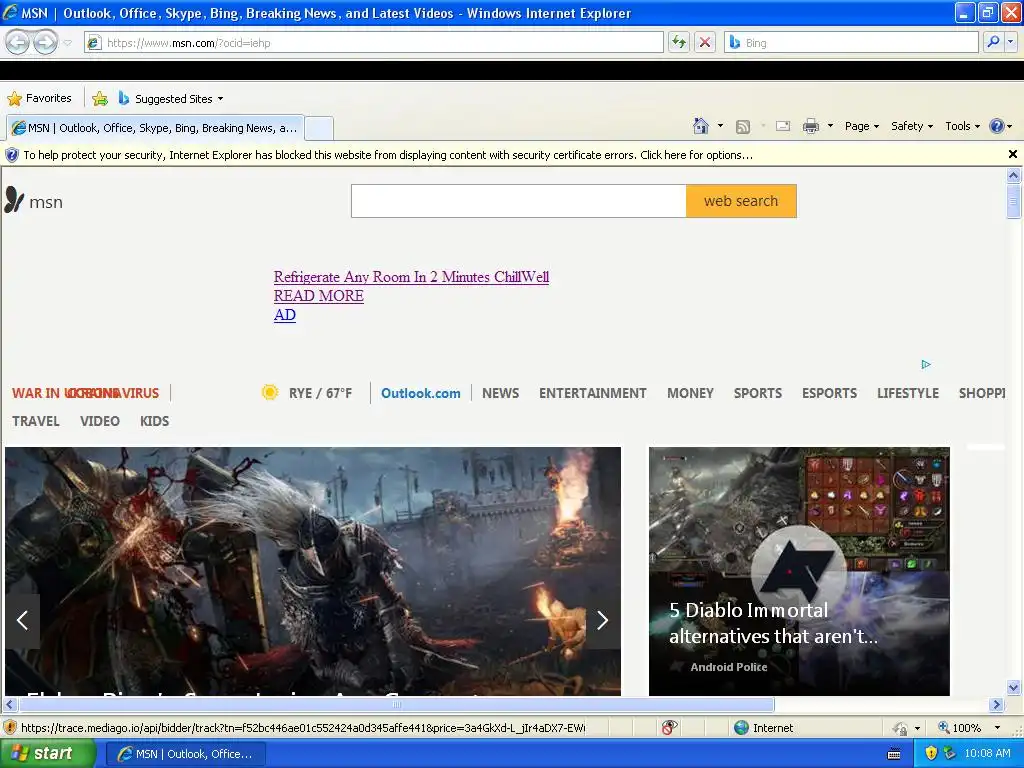Open the NEWS section
This screenshot has width=1024, height=768.
pyautogui.click(x=501, y=393)
